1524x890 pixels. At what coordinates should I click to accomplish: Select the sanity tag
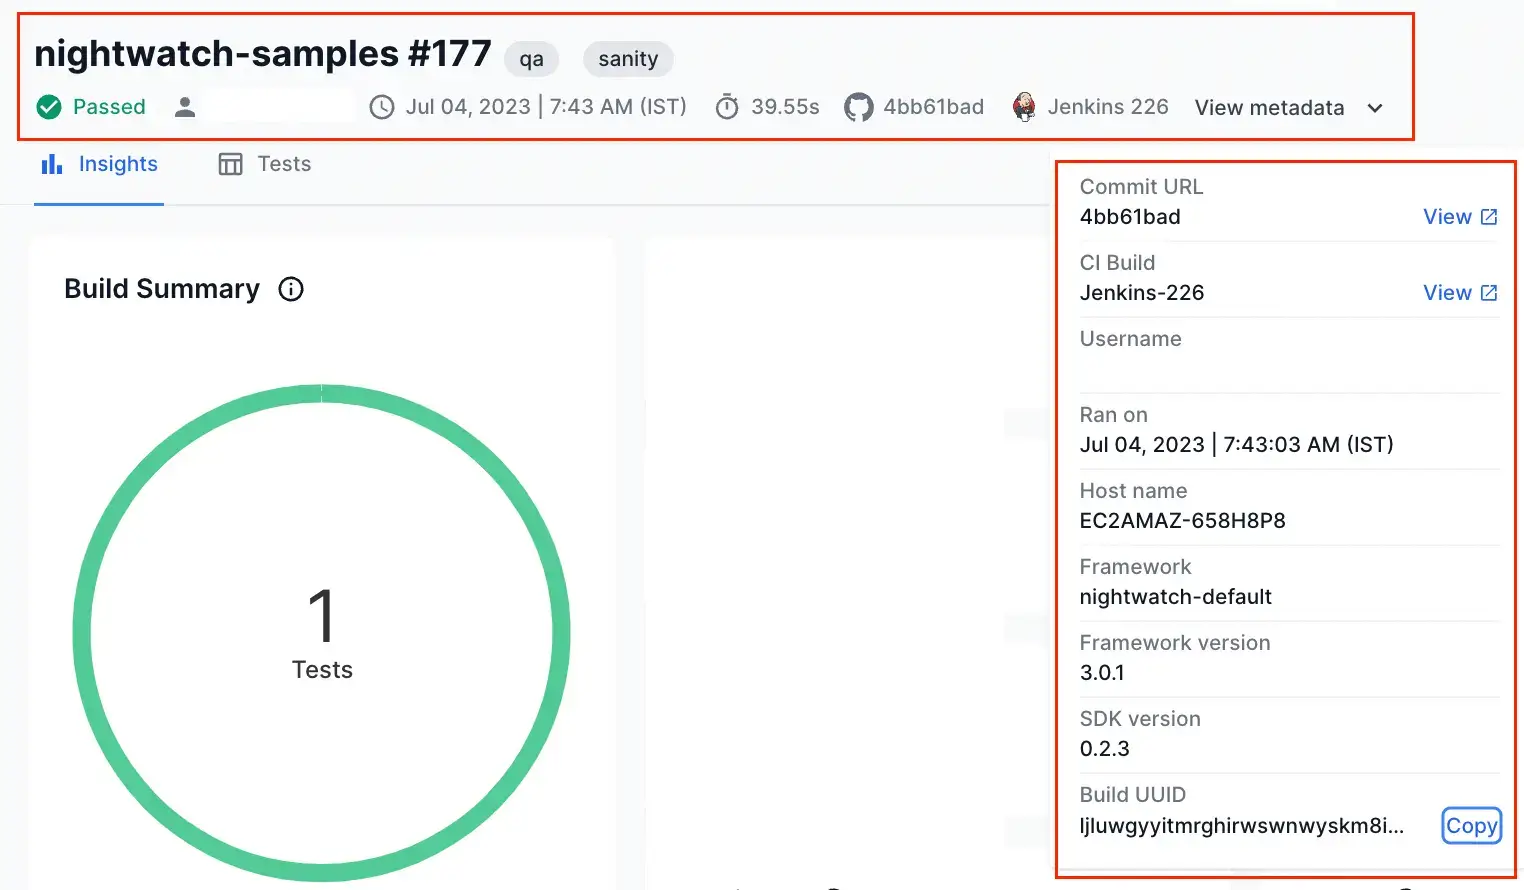point(628,59)
